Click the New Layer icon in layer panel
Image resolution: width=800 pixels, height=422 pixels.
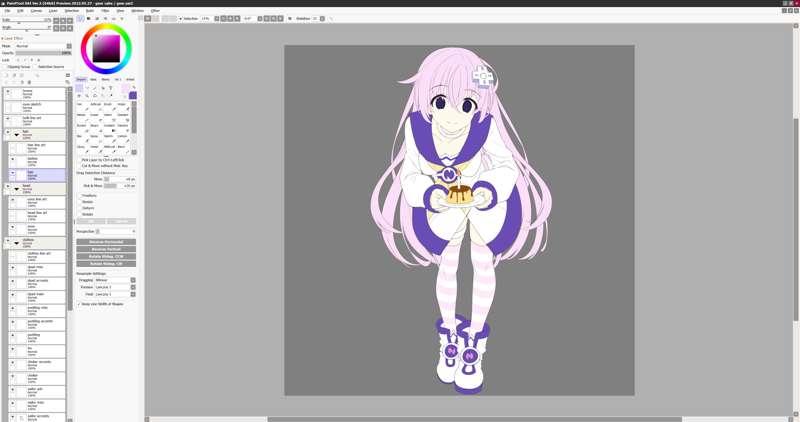[x=7, y=76]
